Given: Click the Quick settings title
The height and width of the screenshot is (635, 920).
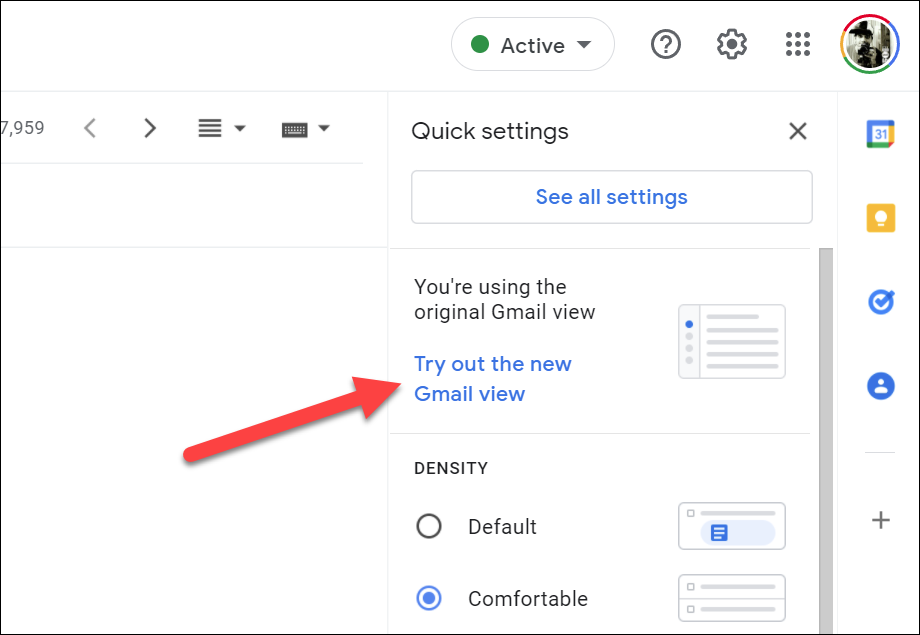Looking at the screenshot, I should click(490, 131).
